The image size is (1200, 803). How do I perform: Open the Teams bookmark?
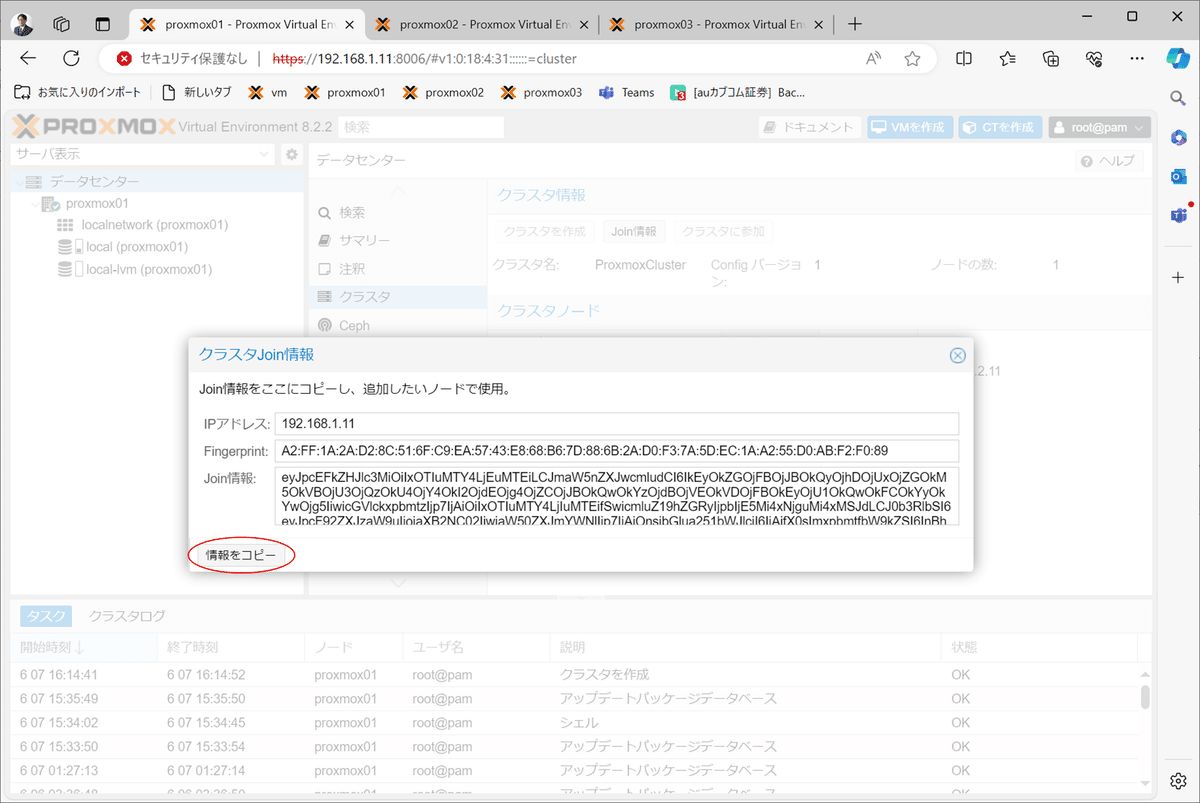pos(626,92)
